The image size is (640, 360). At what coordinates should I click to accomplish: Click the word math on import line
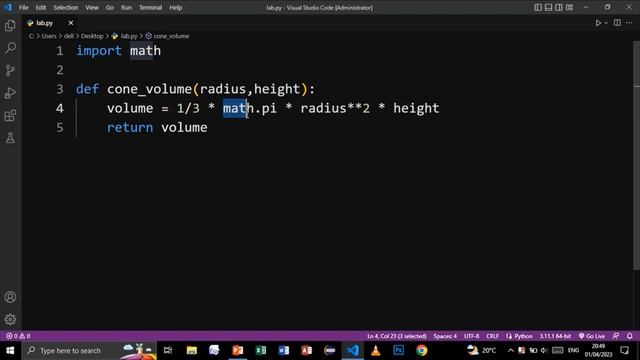[x=145, y=51]
